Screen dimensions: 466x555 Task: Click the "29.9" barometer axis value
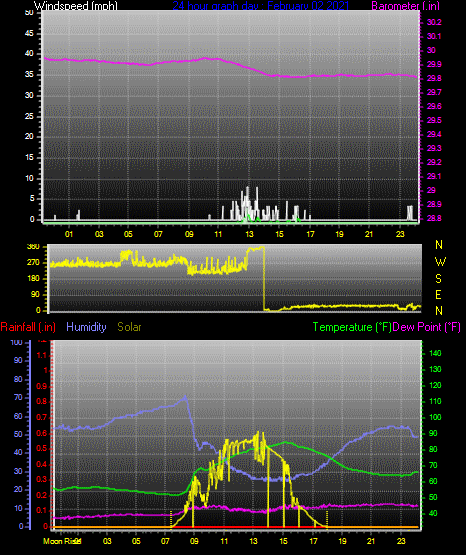tap(434, 64)
